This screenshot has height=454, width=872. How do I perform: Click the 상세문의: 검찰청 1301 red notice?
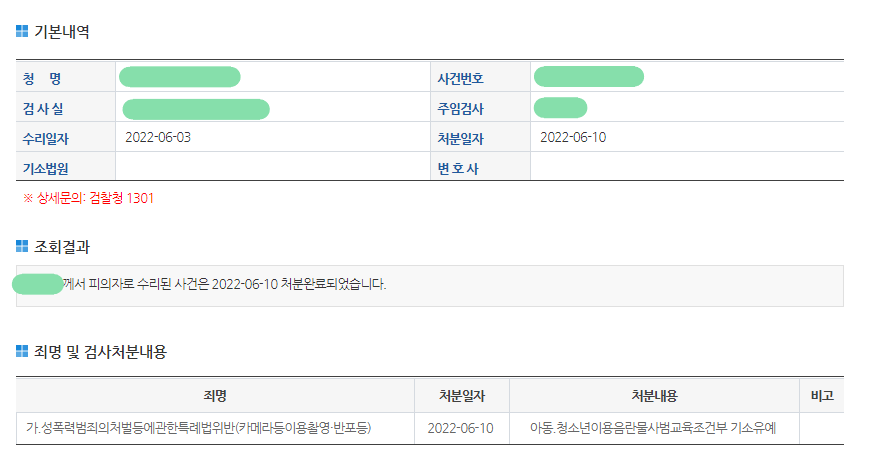[x=88, y=198]
